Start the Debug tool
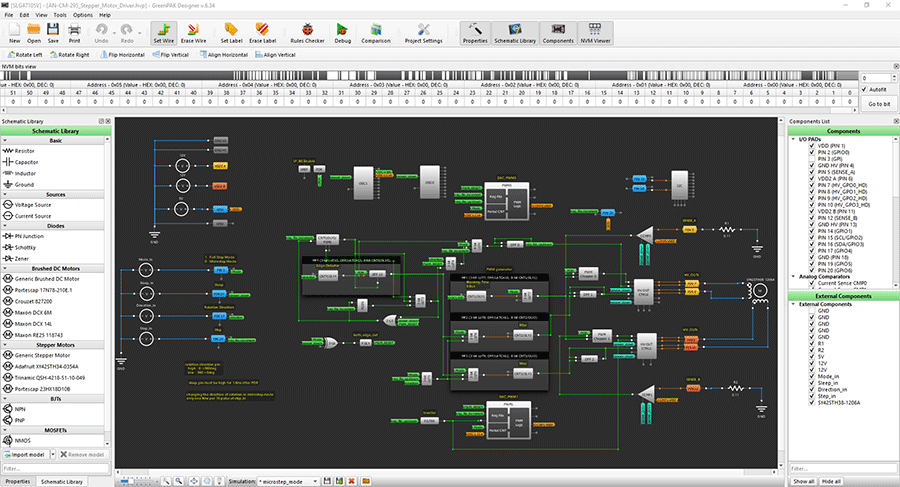The width and height of the screenshot is (900, 487). [342, 32]
